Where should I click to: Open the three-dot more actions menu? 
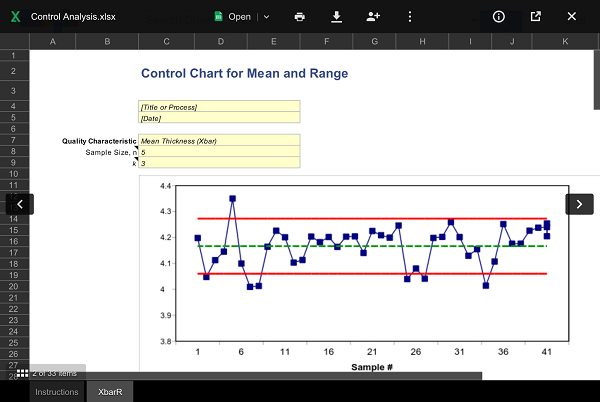pos(409,17)
